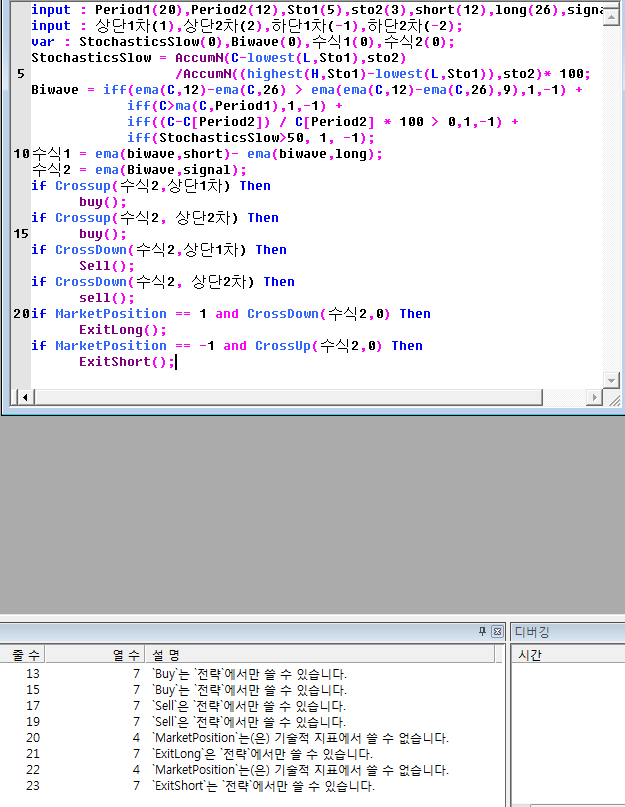
Task: Click the 설 명 column header
Action: coord(320,655)
